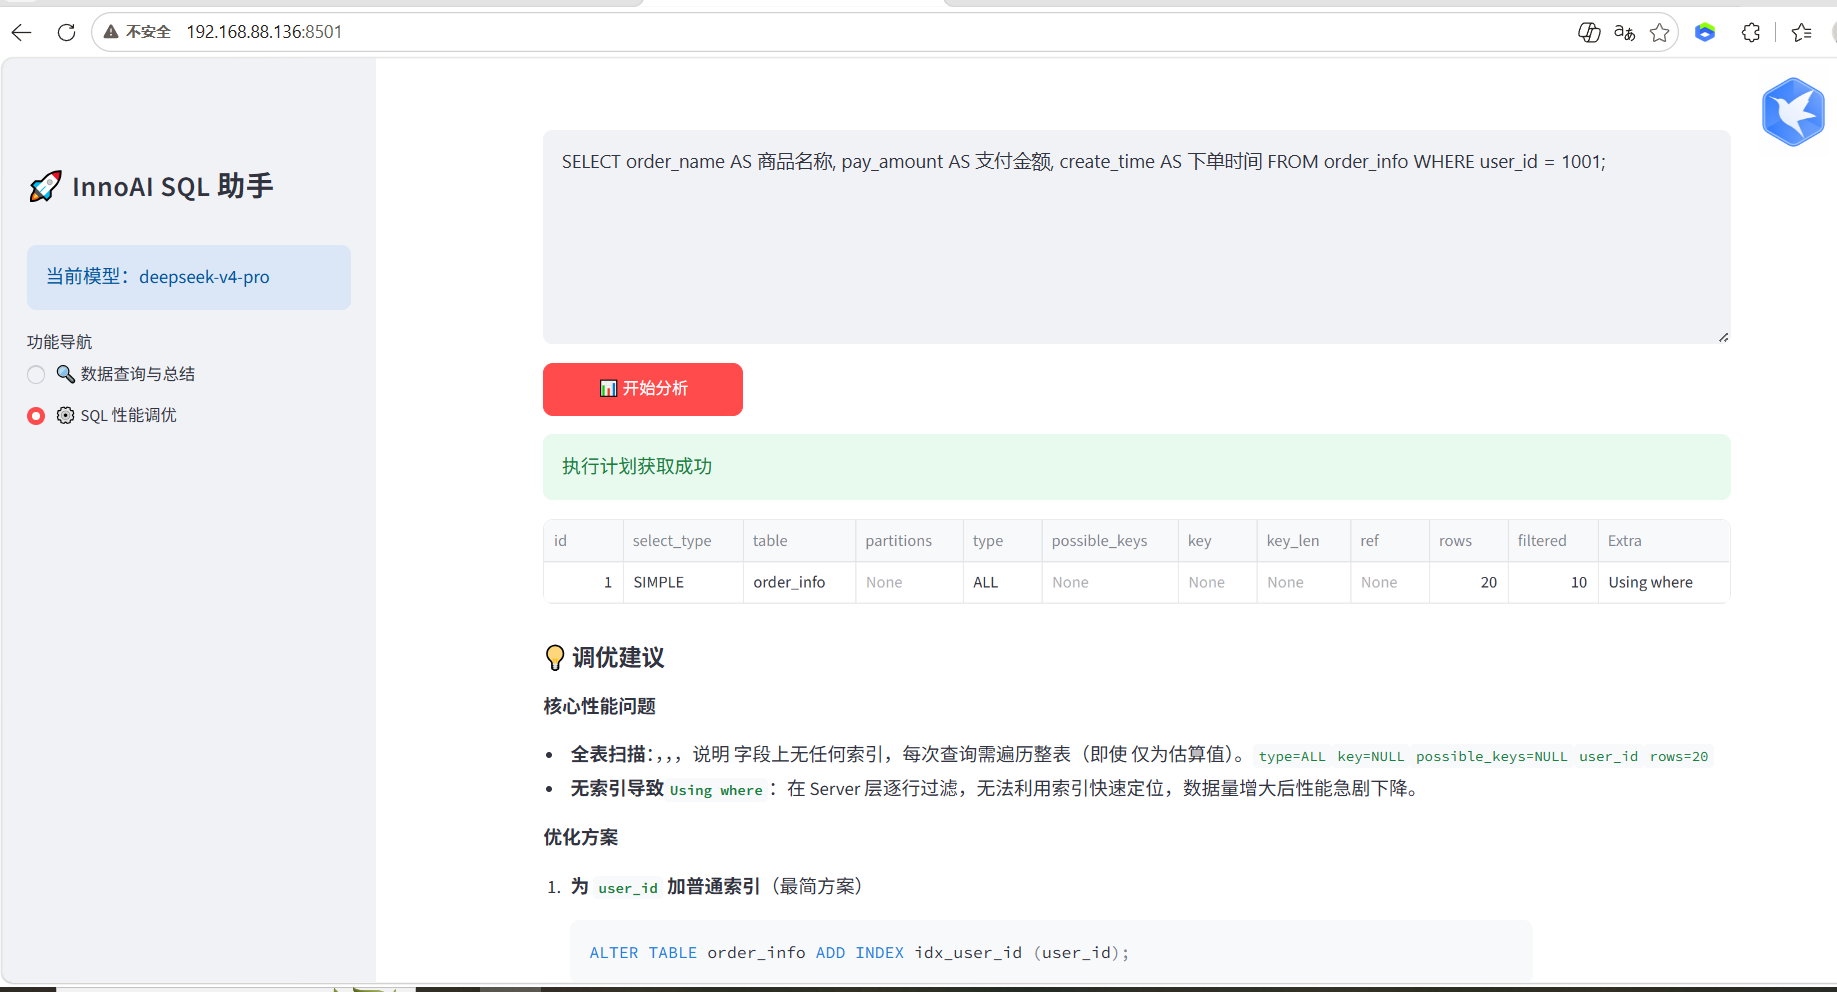
Task: Click the possible_keys column header
Action: (x=1110, y=541)
